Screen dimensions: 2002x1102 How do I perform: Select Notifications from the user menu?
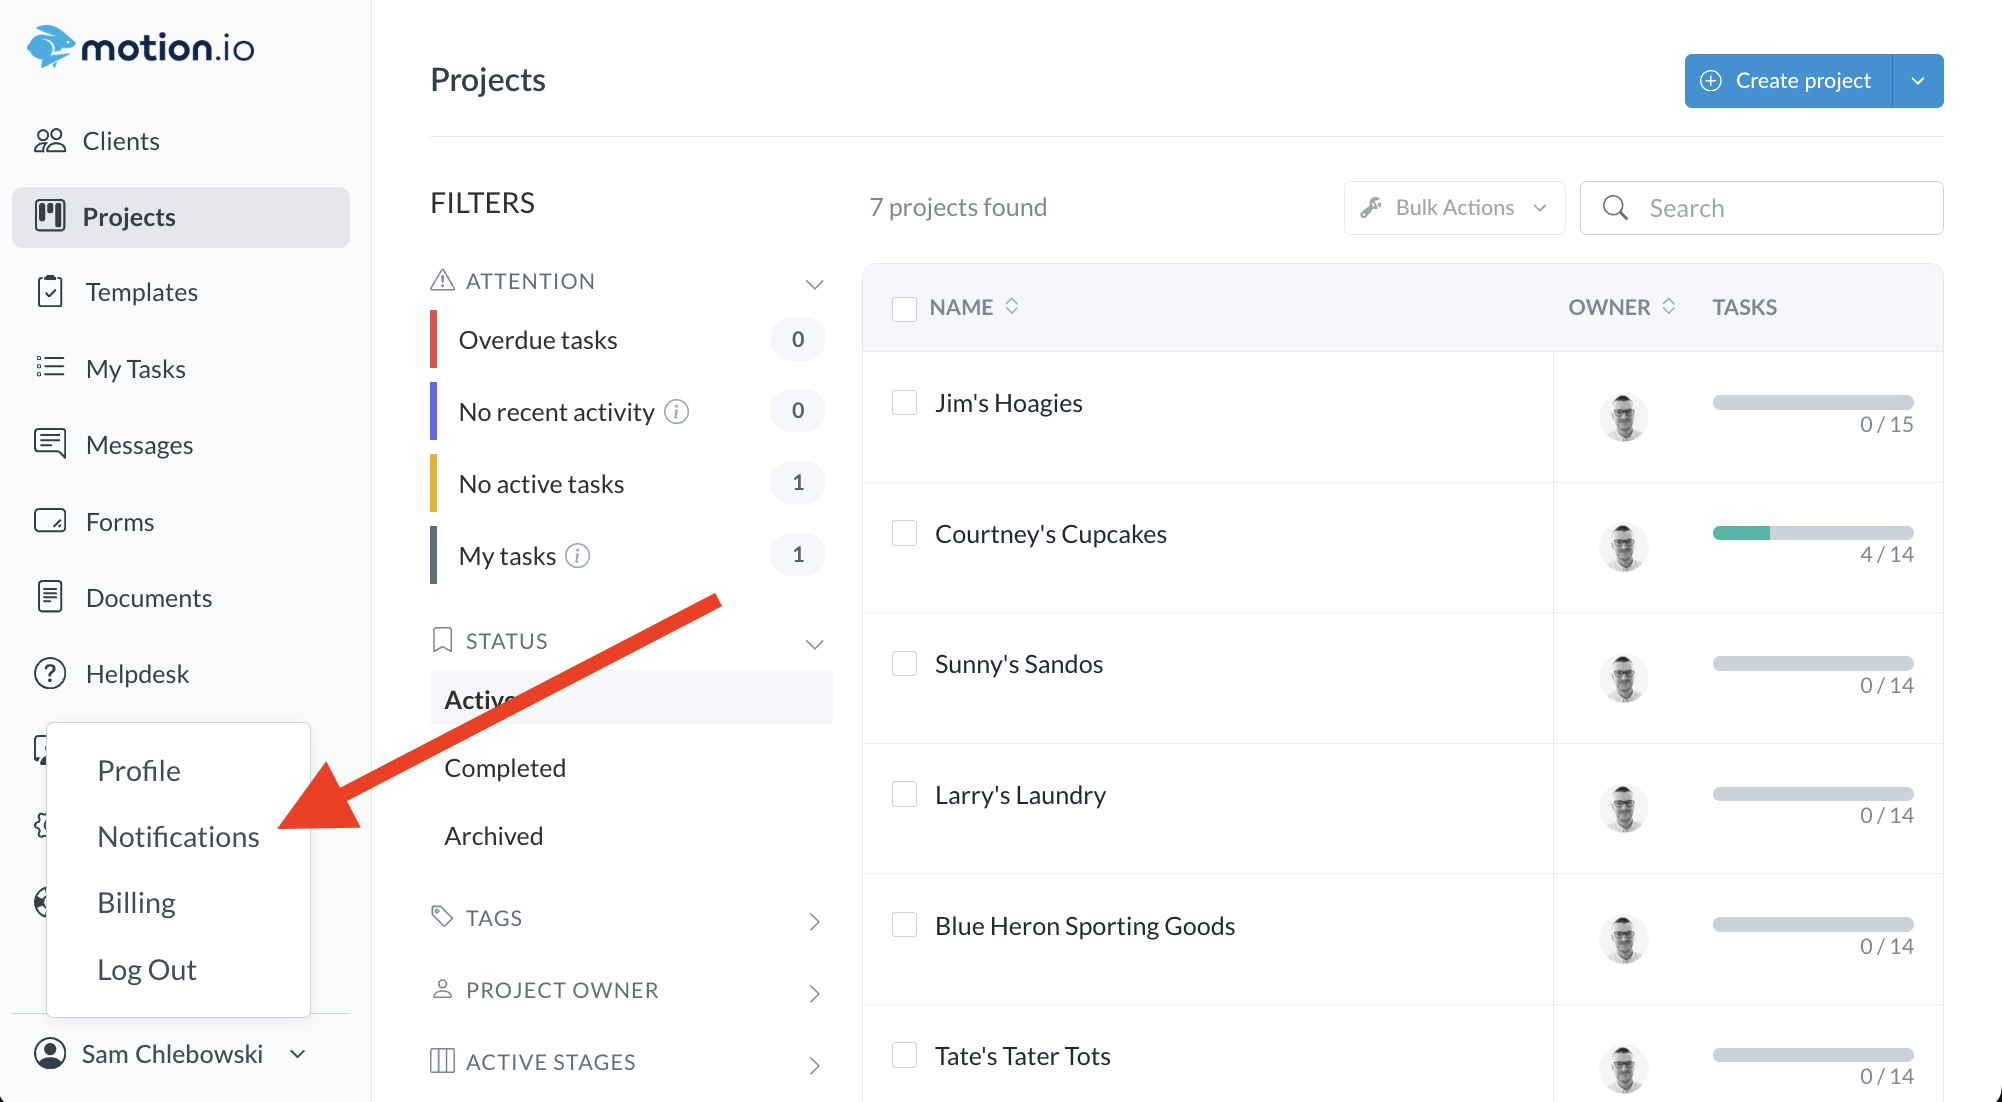pos(178,837)
